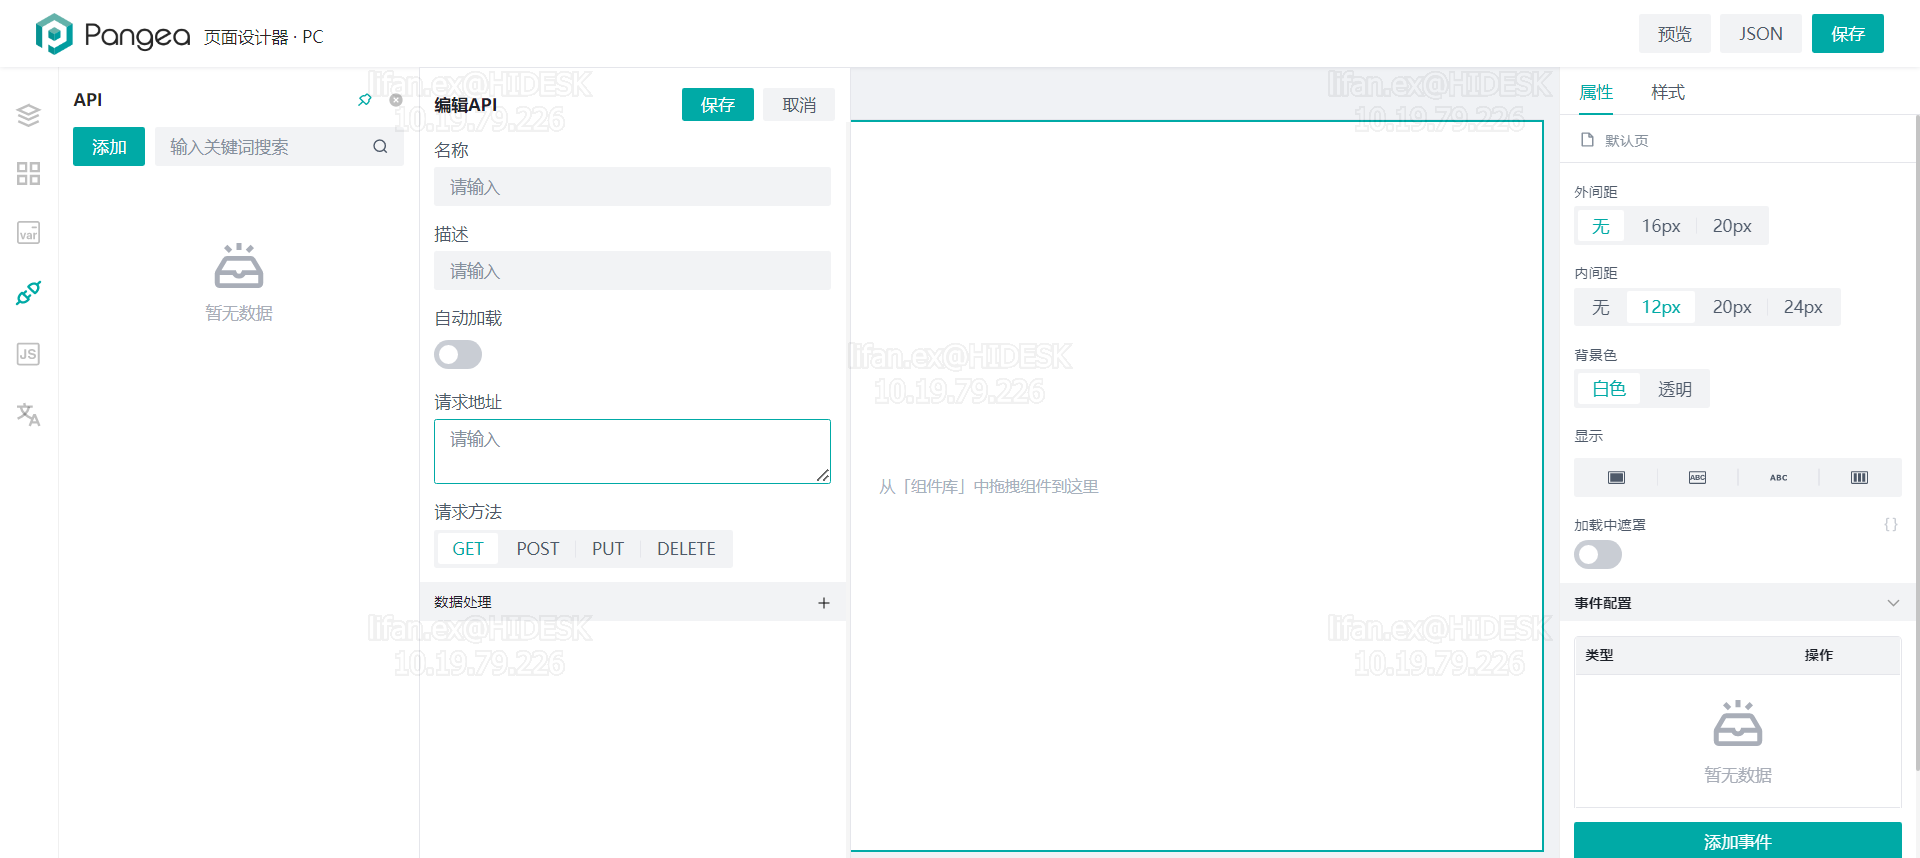Set outer margin to 无
This screenshot has width=1920, height=858.
(1601, 226)
